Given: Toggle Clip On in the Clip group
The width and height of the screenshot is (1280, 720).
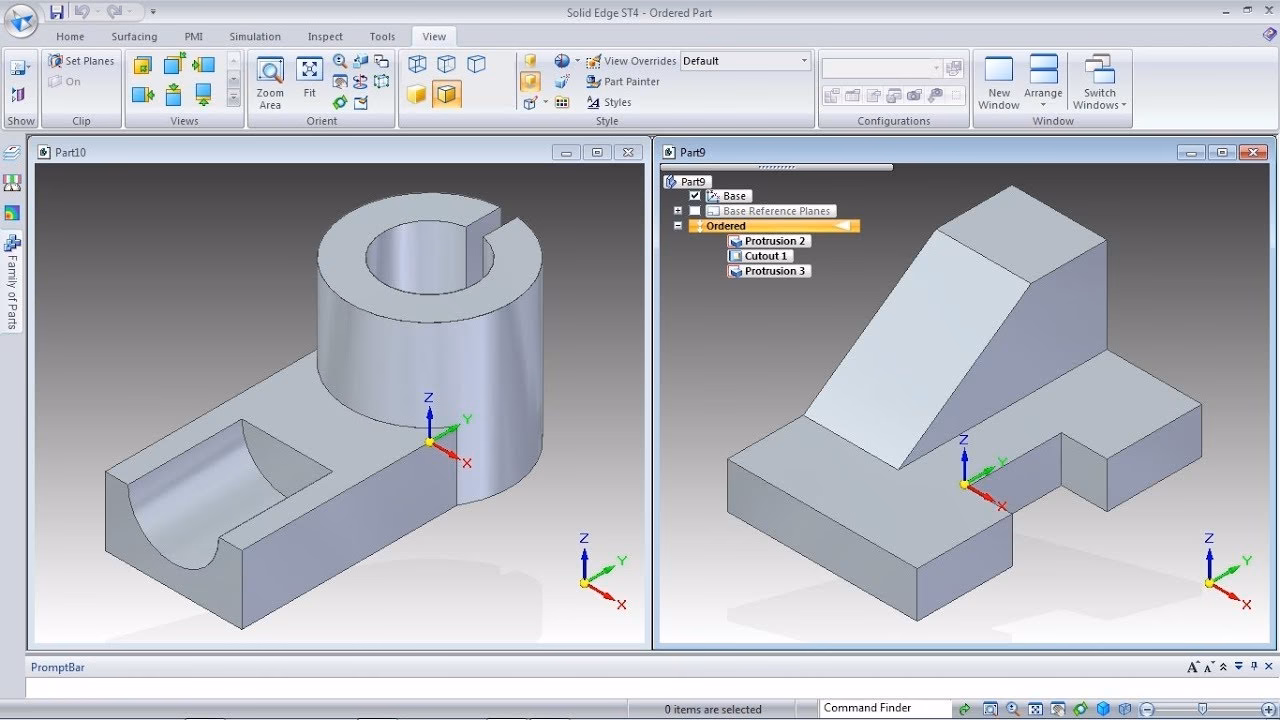Looking at the screenshot, I should pyautogui.click(x=66, y=81).
